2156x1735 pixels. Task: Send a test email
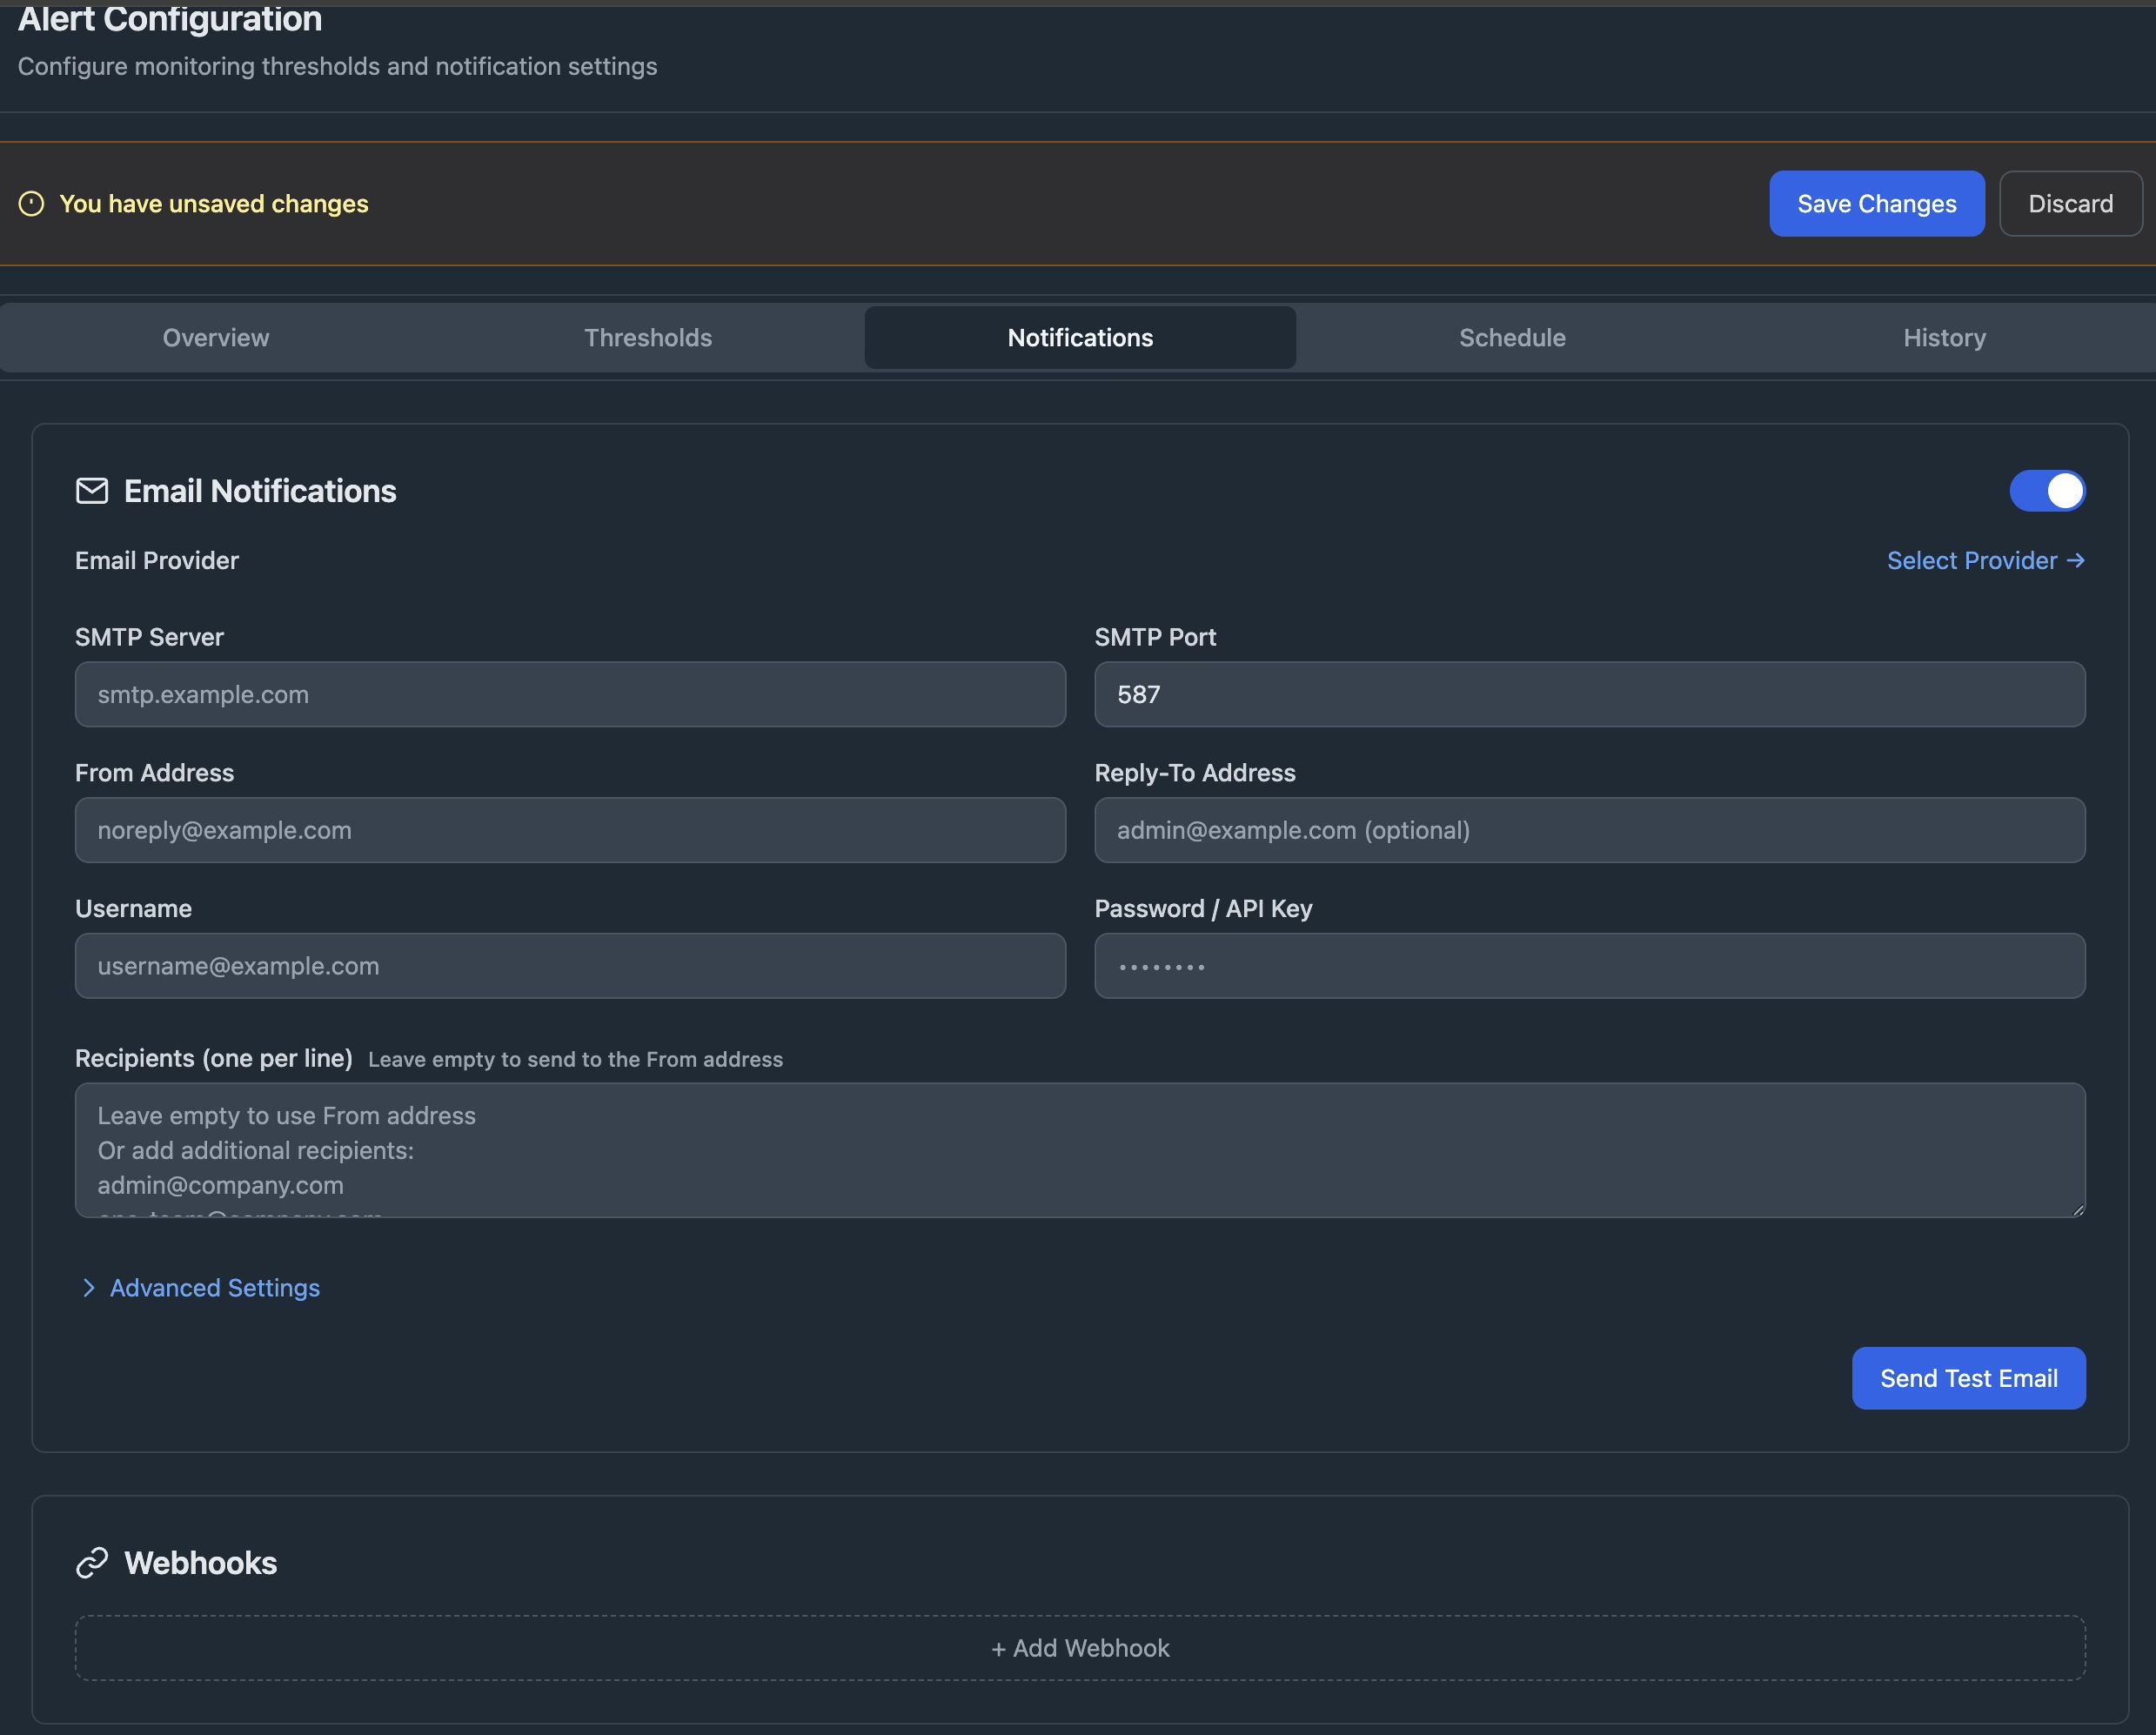tap(1969, 1378)
